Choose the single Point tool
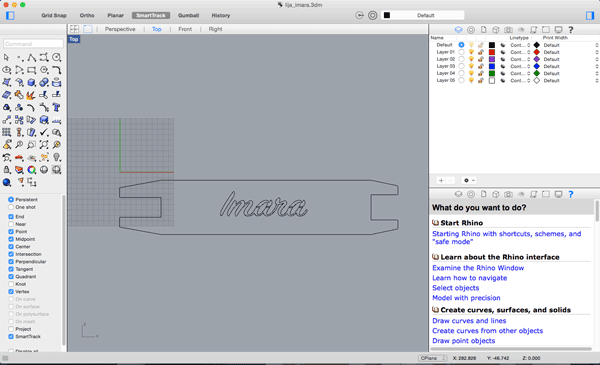600x365 pixels. 19,57
